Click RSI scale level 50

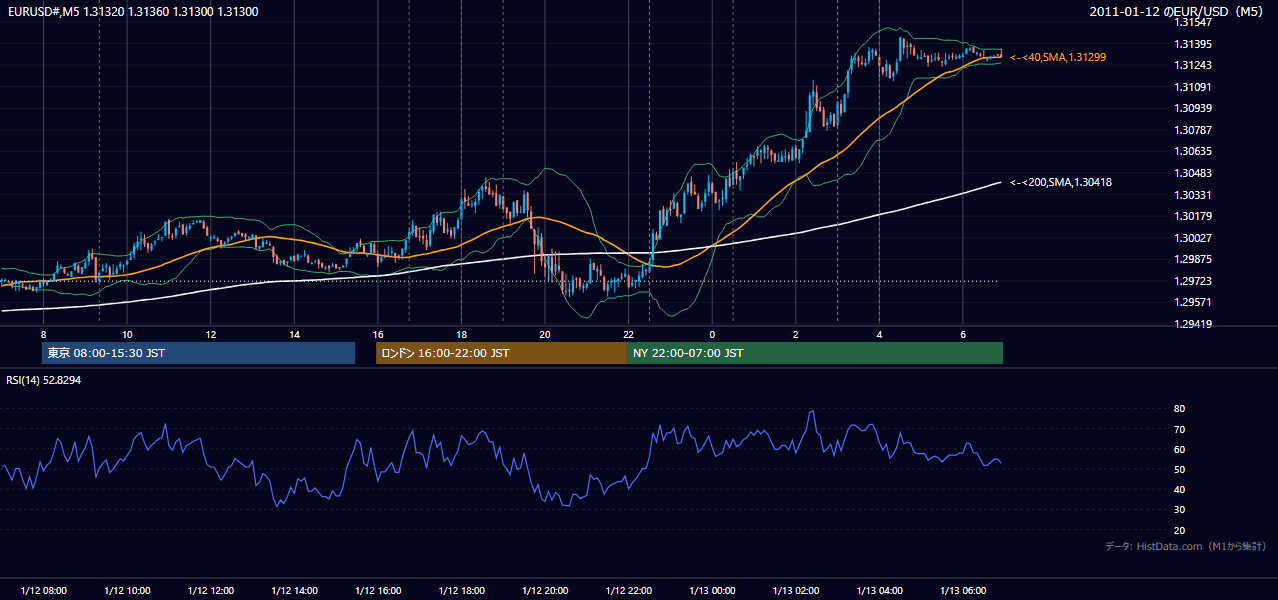(1180, 469)
